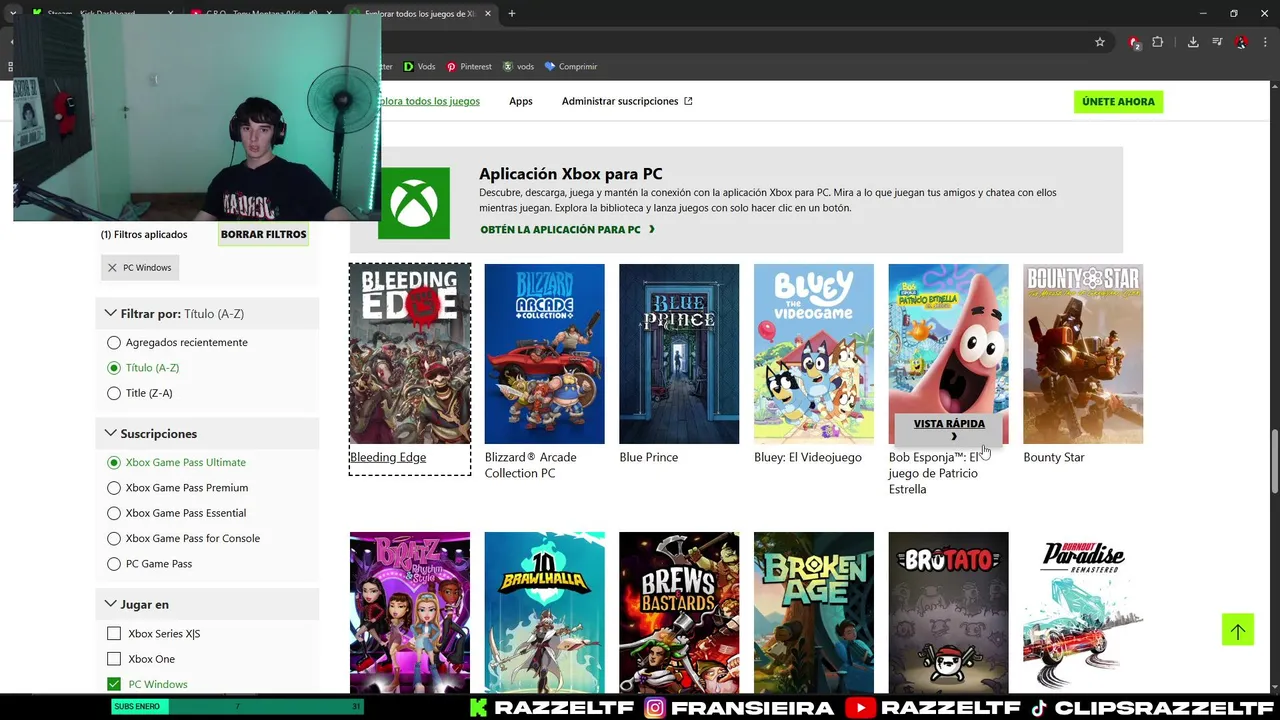Screen dimensions: 1280x720
Task: Open the green Vods bookmark
Action: 419,66
